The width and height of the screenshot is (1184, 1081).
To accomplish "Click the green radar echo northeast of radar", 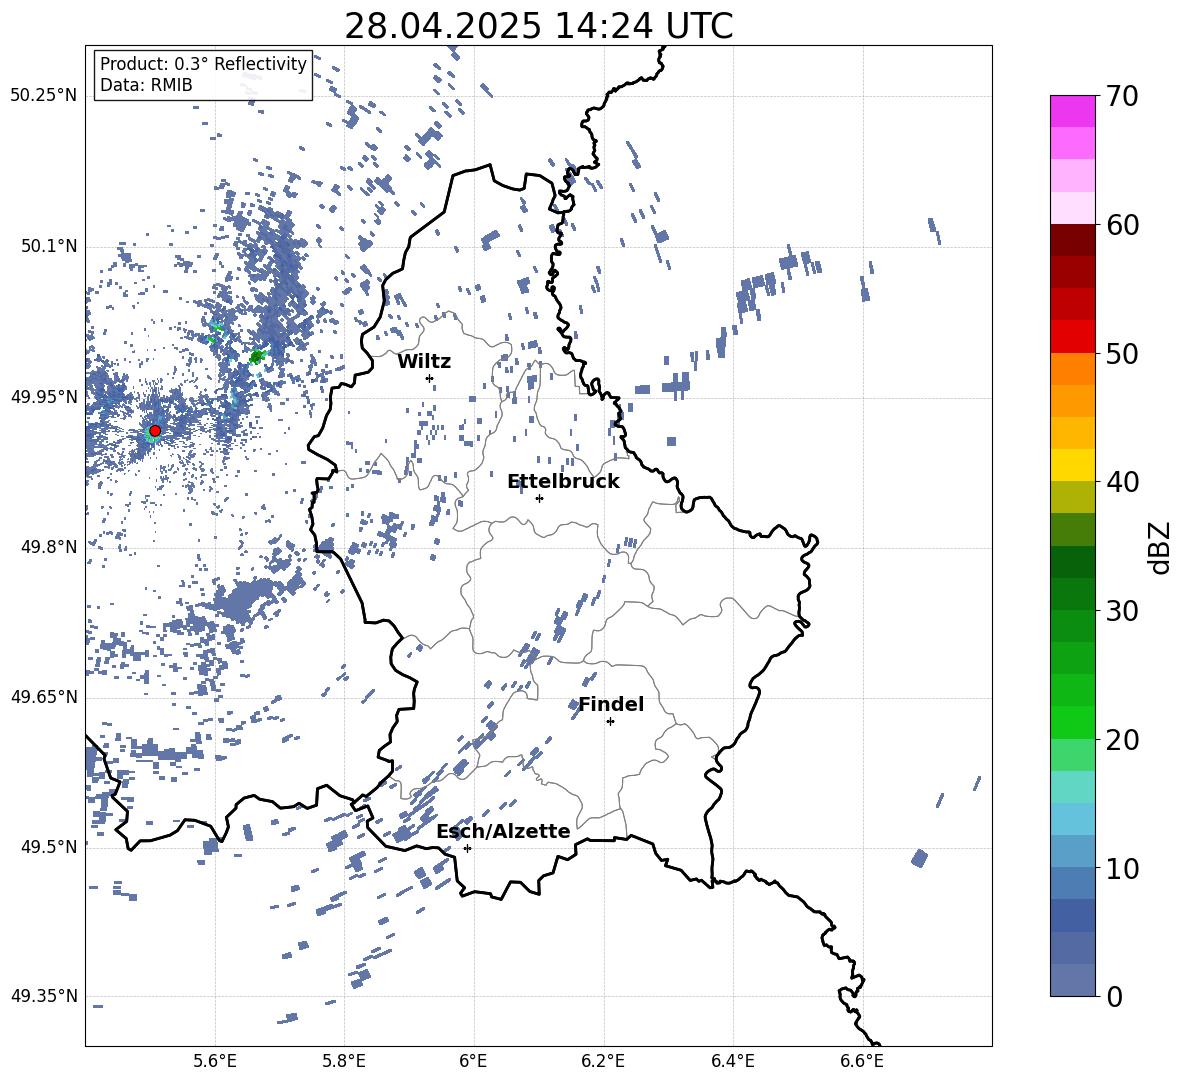I will [257, 356].
